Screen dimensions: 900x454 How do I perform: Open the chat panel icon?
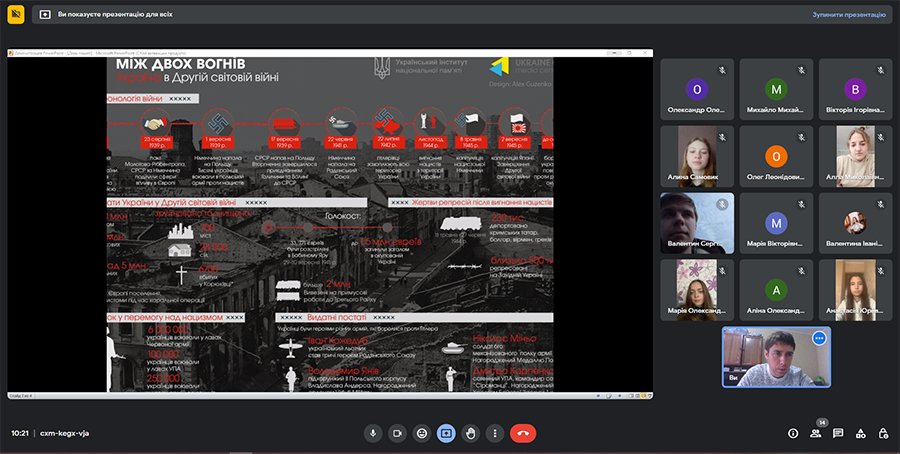[x=838, y=433]
